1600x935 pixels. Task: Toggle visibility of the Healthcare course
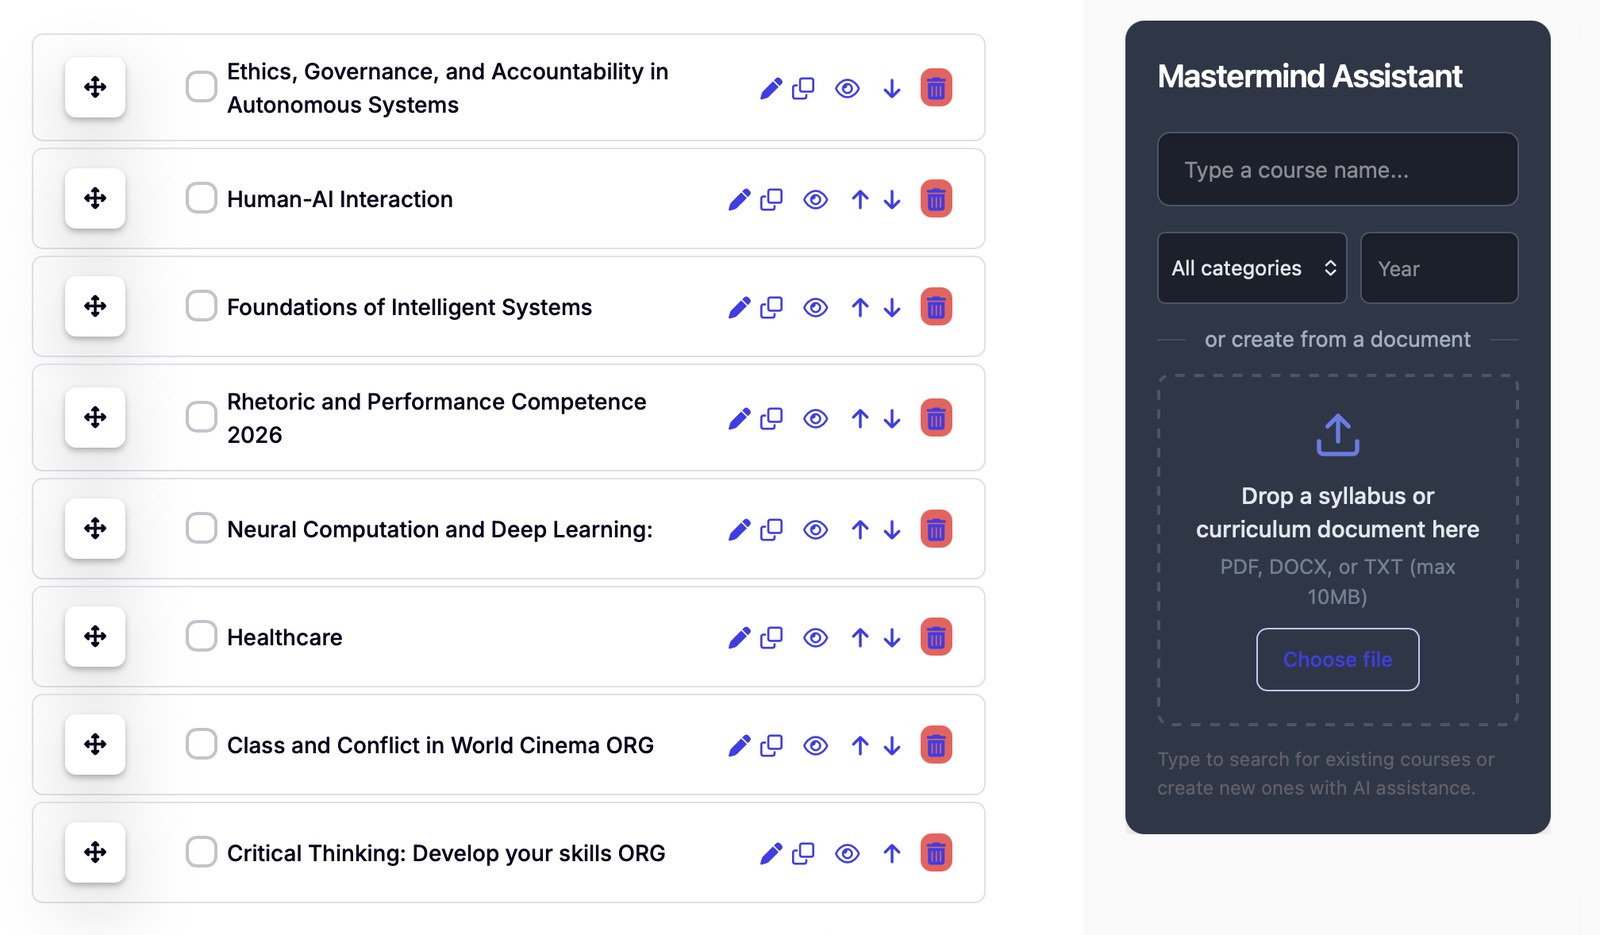[x=816, y=638]
